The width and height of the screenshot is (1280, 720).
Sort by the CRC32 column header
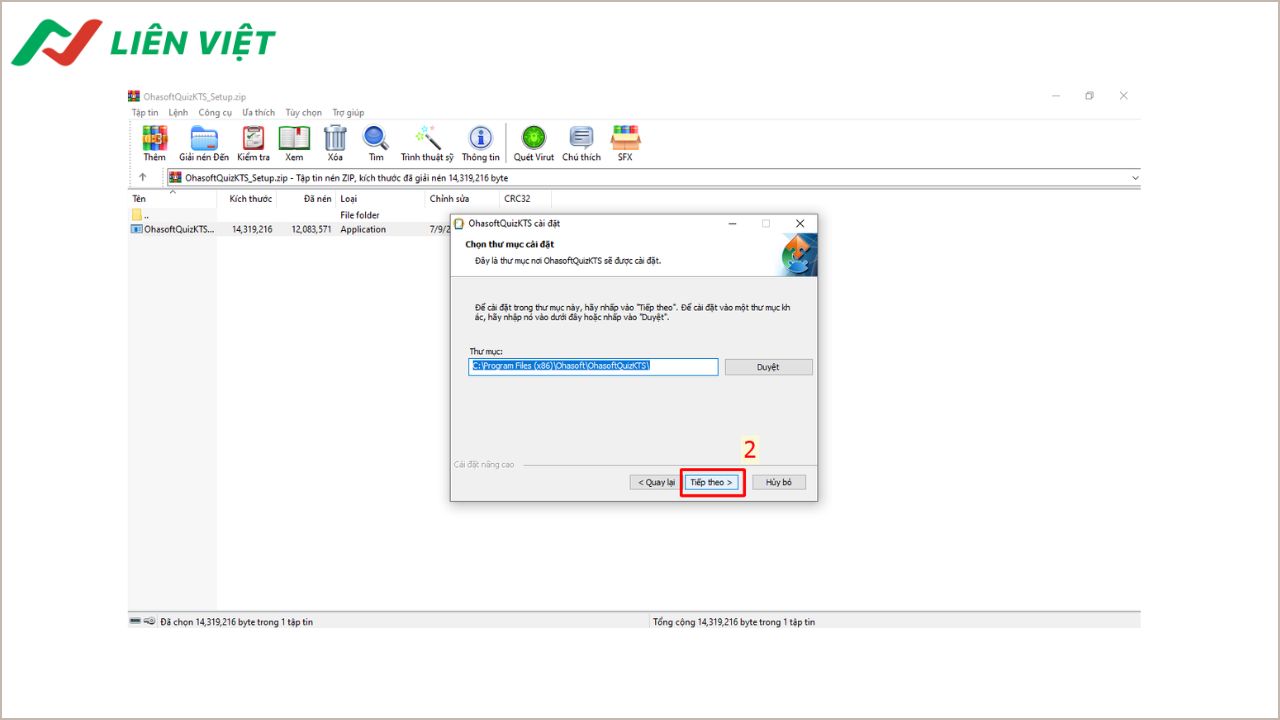tap(525, 199)
